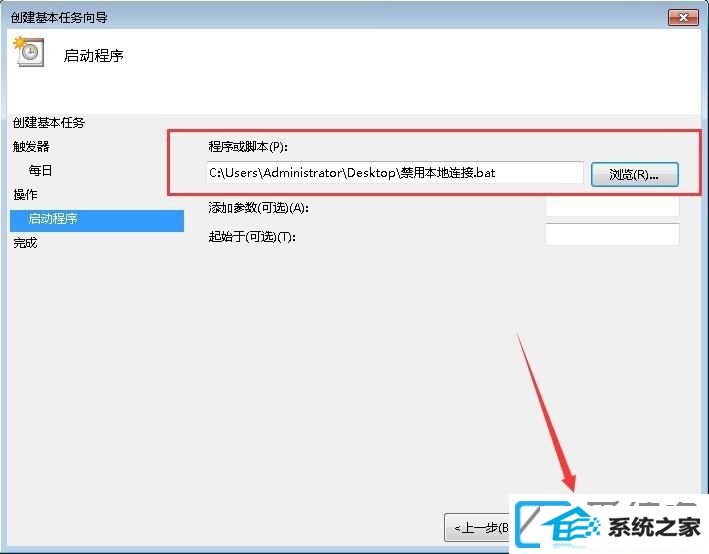The width and height of the screenshot is (709, 554).
Task: Click the 启动程序 page heading
Action: coord(94,56)
